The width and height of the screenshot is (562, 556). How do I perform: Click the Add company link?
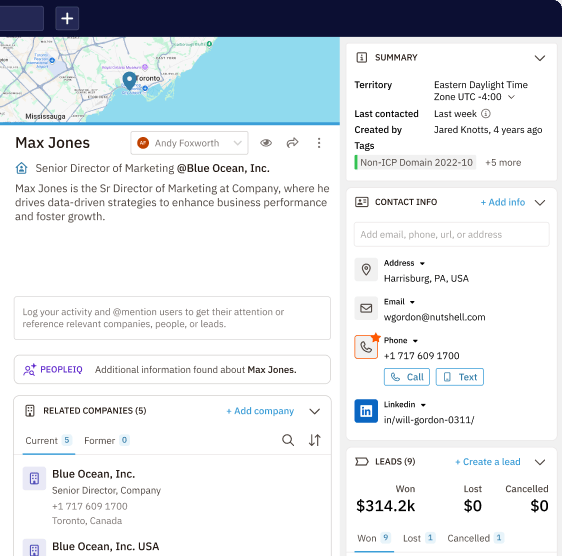click(x=260, y=411)
